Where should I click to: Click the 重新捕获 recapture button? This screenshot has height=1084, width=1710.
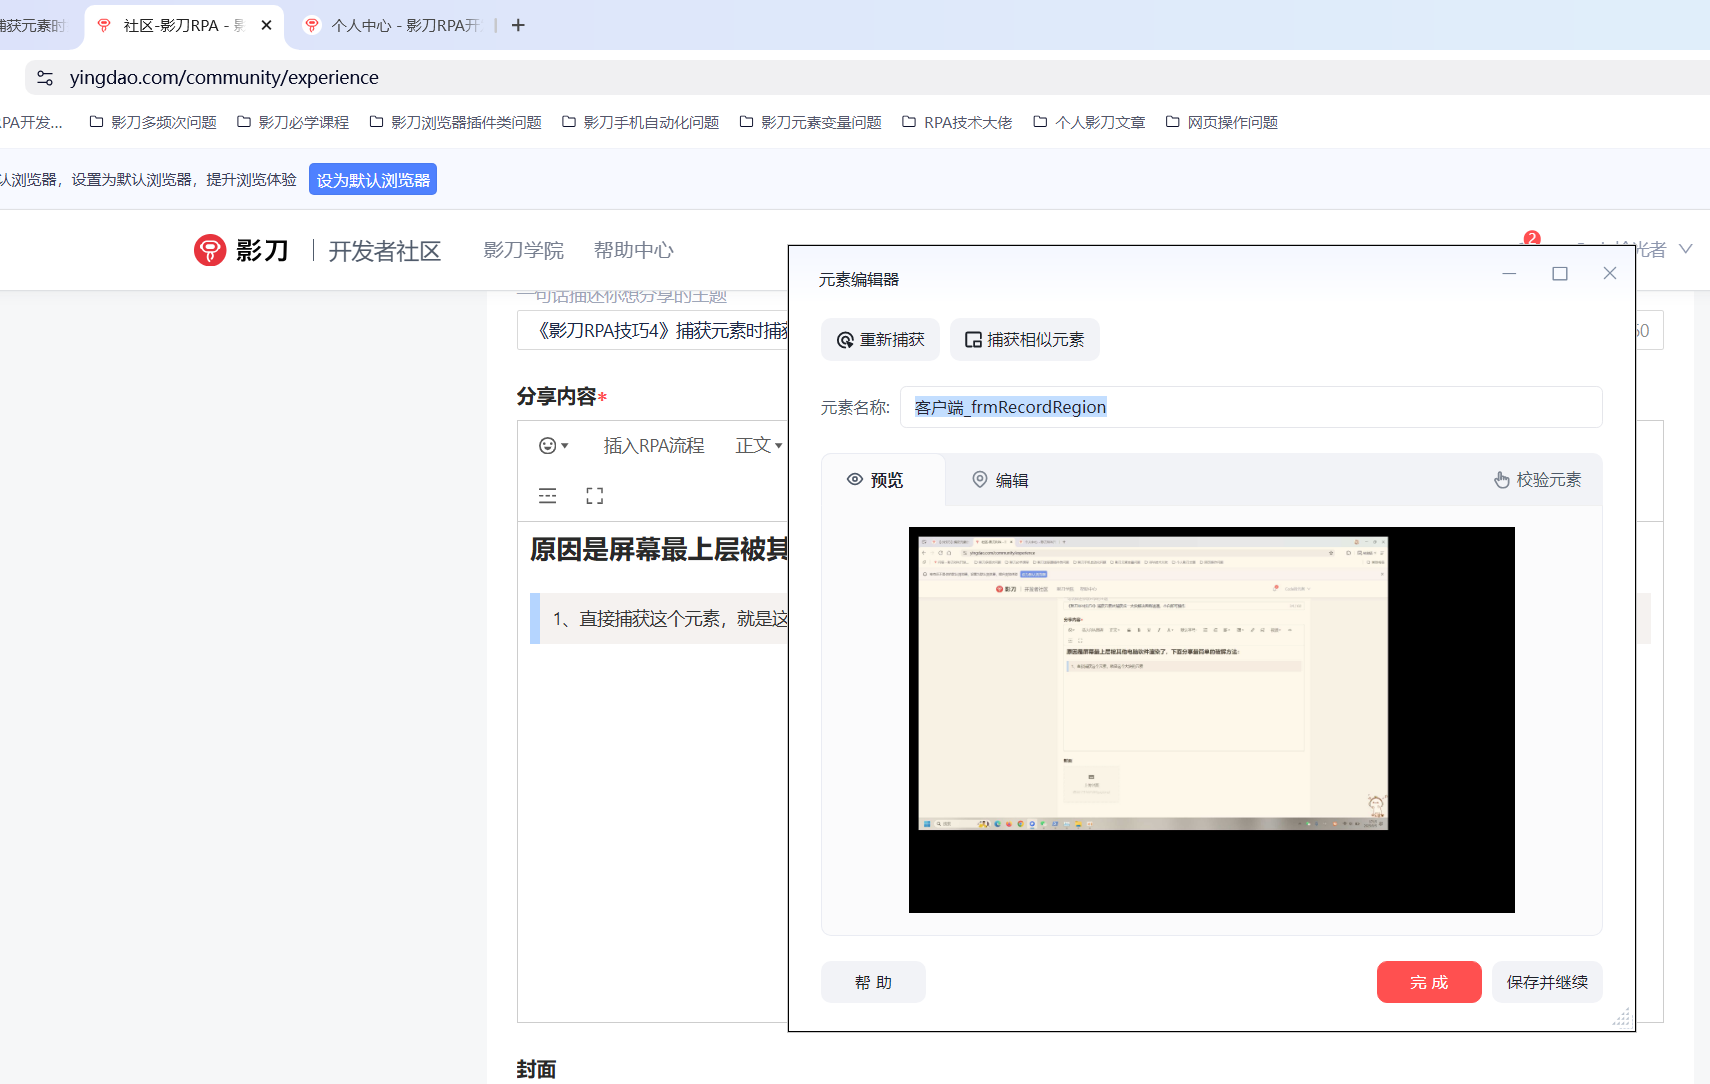(880, 340)
